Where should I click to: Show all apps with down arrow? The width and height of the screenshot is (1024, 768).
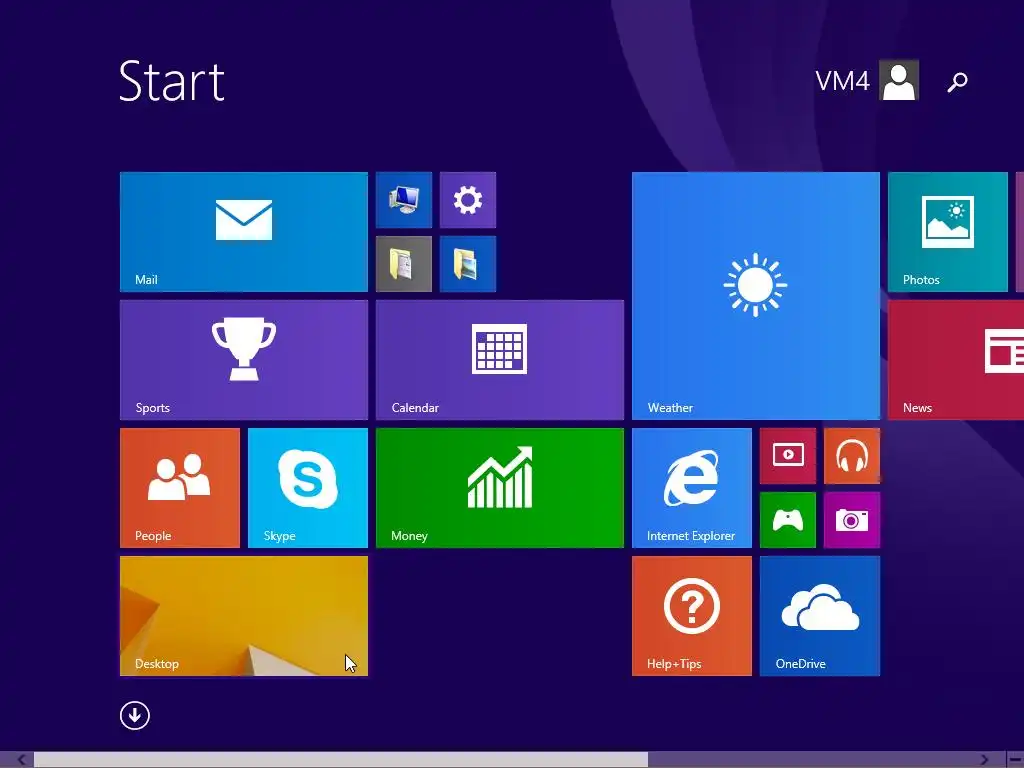[x=135, y=716]
